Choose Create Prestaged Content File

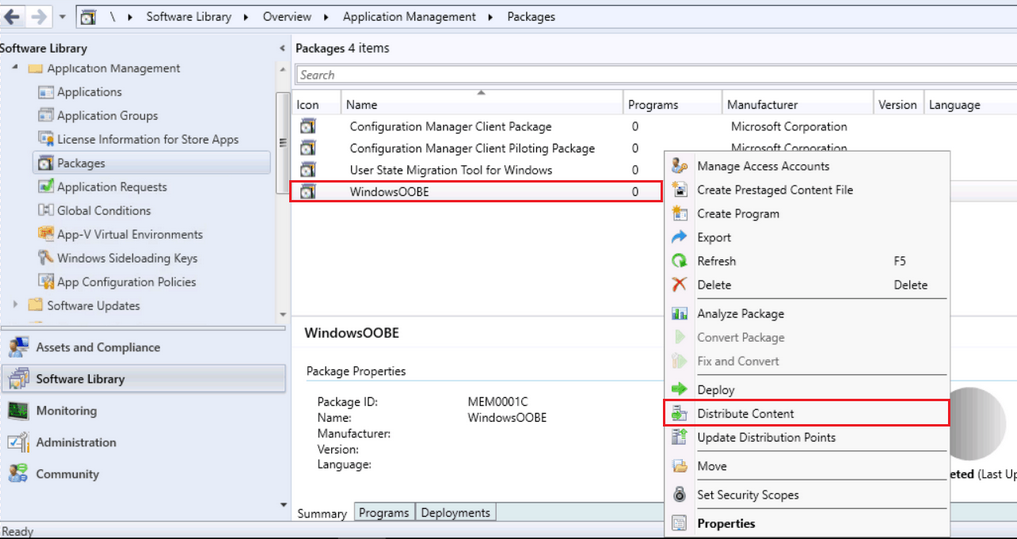coord(807,190)
